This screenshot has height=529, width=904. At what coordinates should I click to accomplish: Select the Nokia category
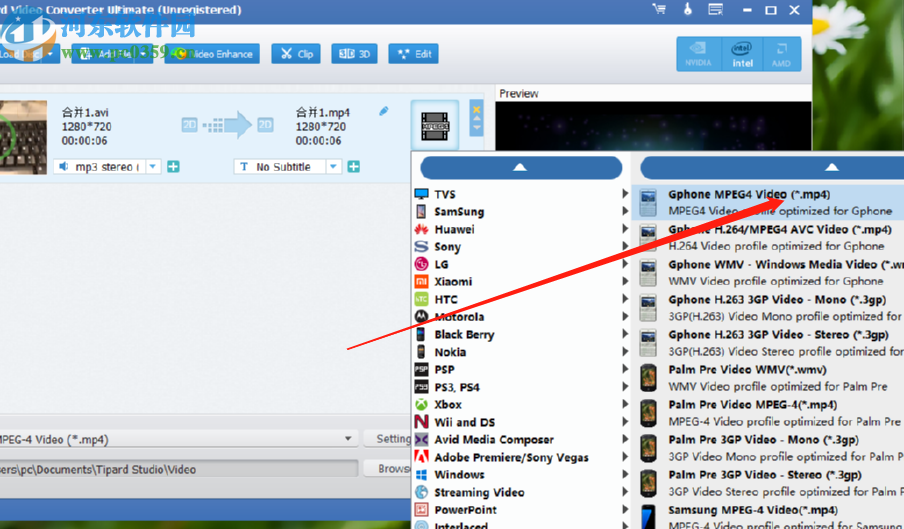[521, 352]
